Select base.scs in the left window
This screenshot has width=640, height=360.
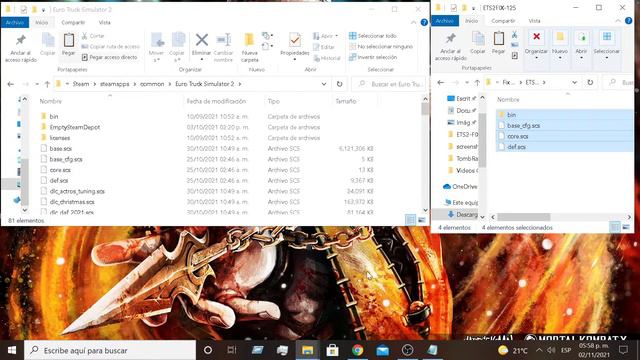click(60, 149)
